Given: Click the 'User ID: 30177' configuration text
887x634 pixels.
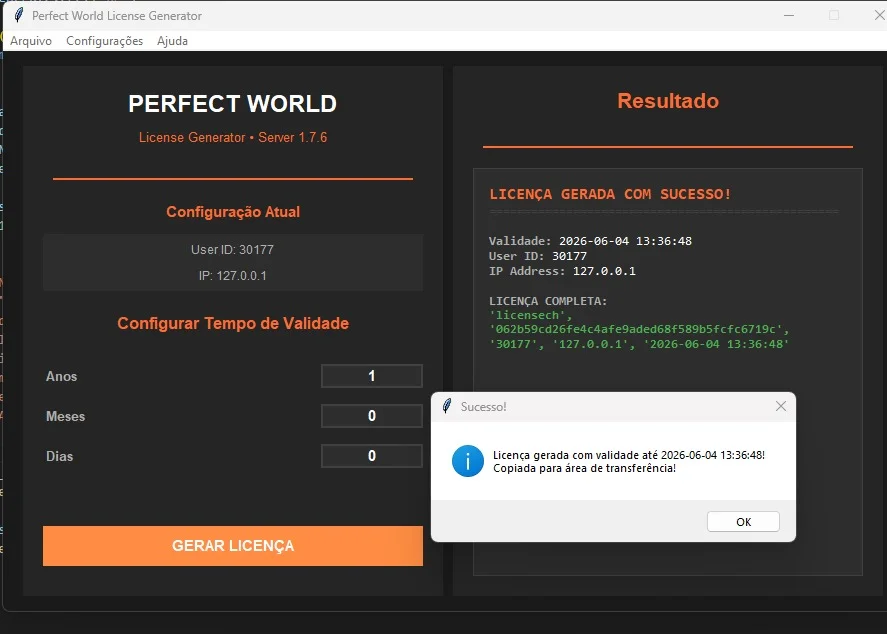Looking at the screenshot, I should click(x=232, y=249).
